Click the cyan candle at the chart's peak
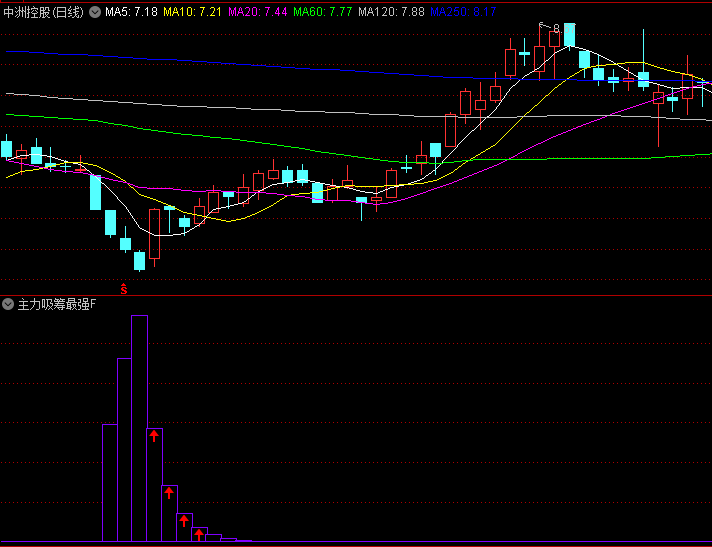This screenshot has height=547, width=712. point(569,35)
